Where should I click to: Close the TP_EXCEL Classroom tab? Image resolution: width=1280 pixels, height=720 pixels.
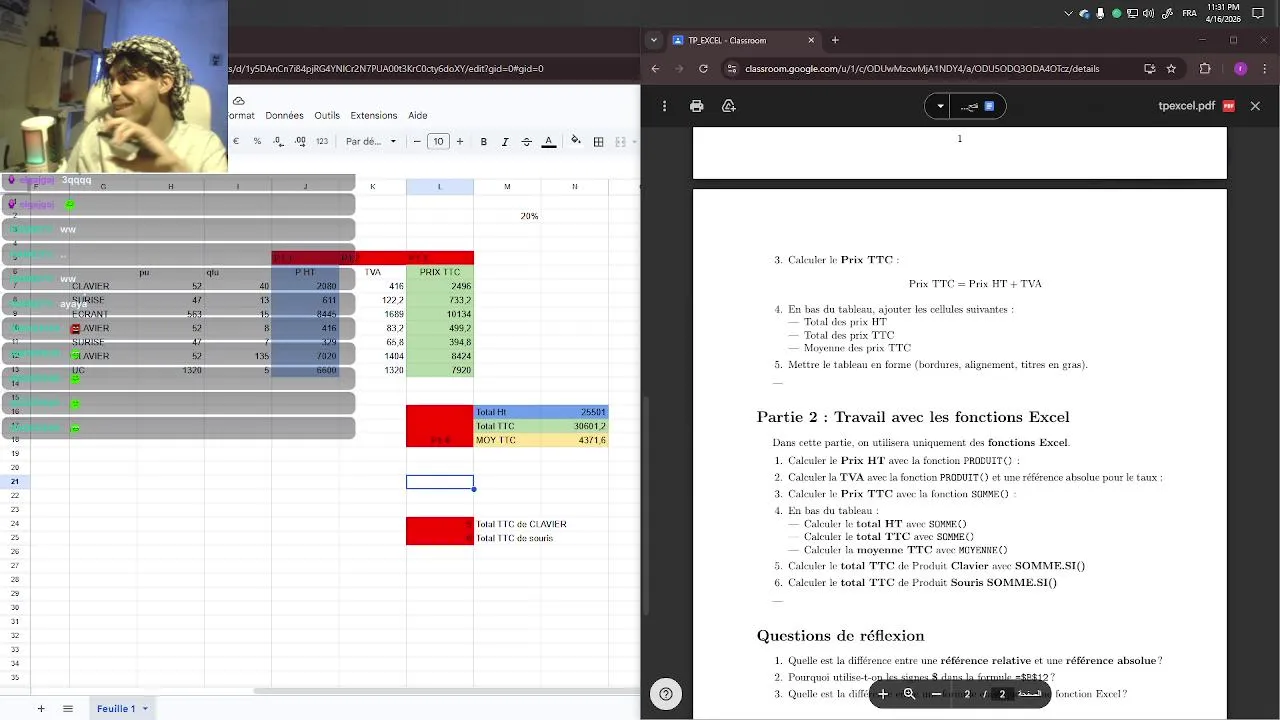811,40
